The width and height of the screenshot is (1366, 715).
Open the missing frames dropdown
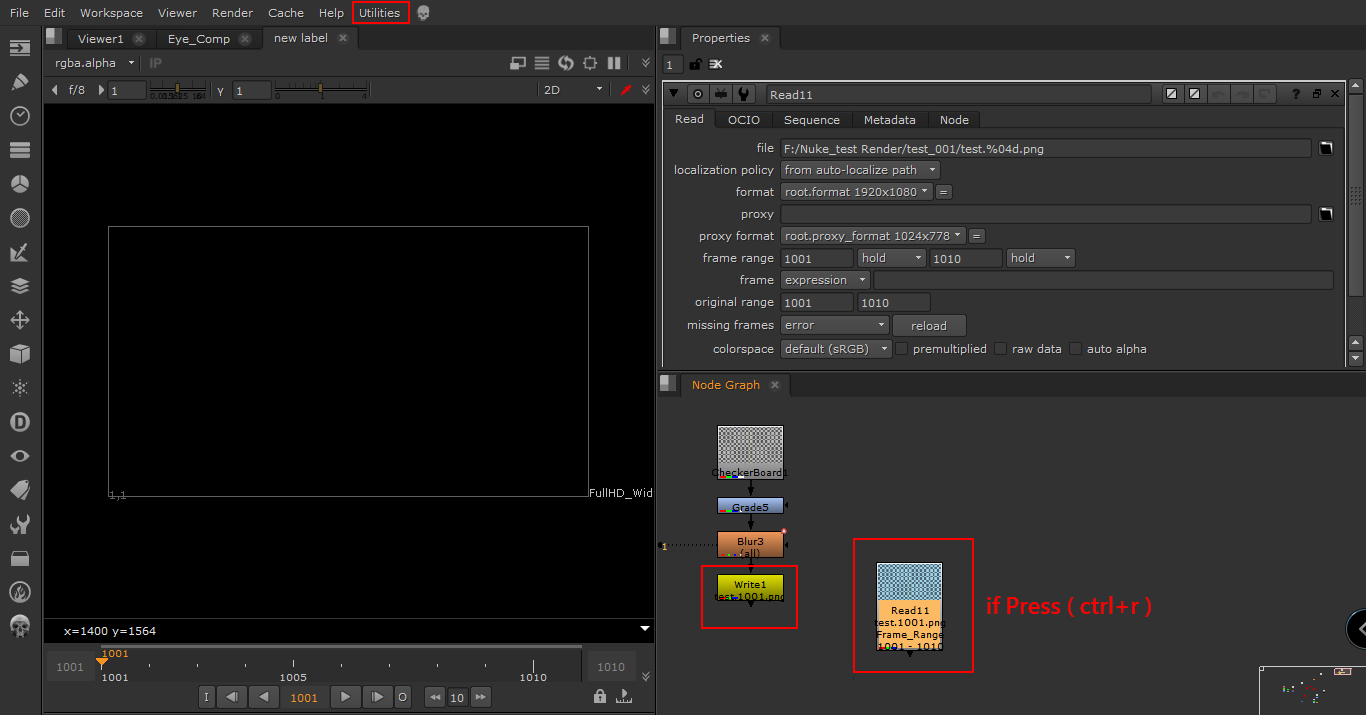834,324
